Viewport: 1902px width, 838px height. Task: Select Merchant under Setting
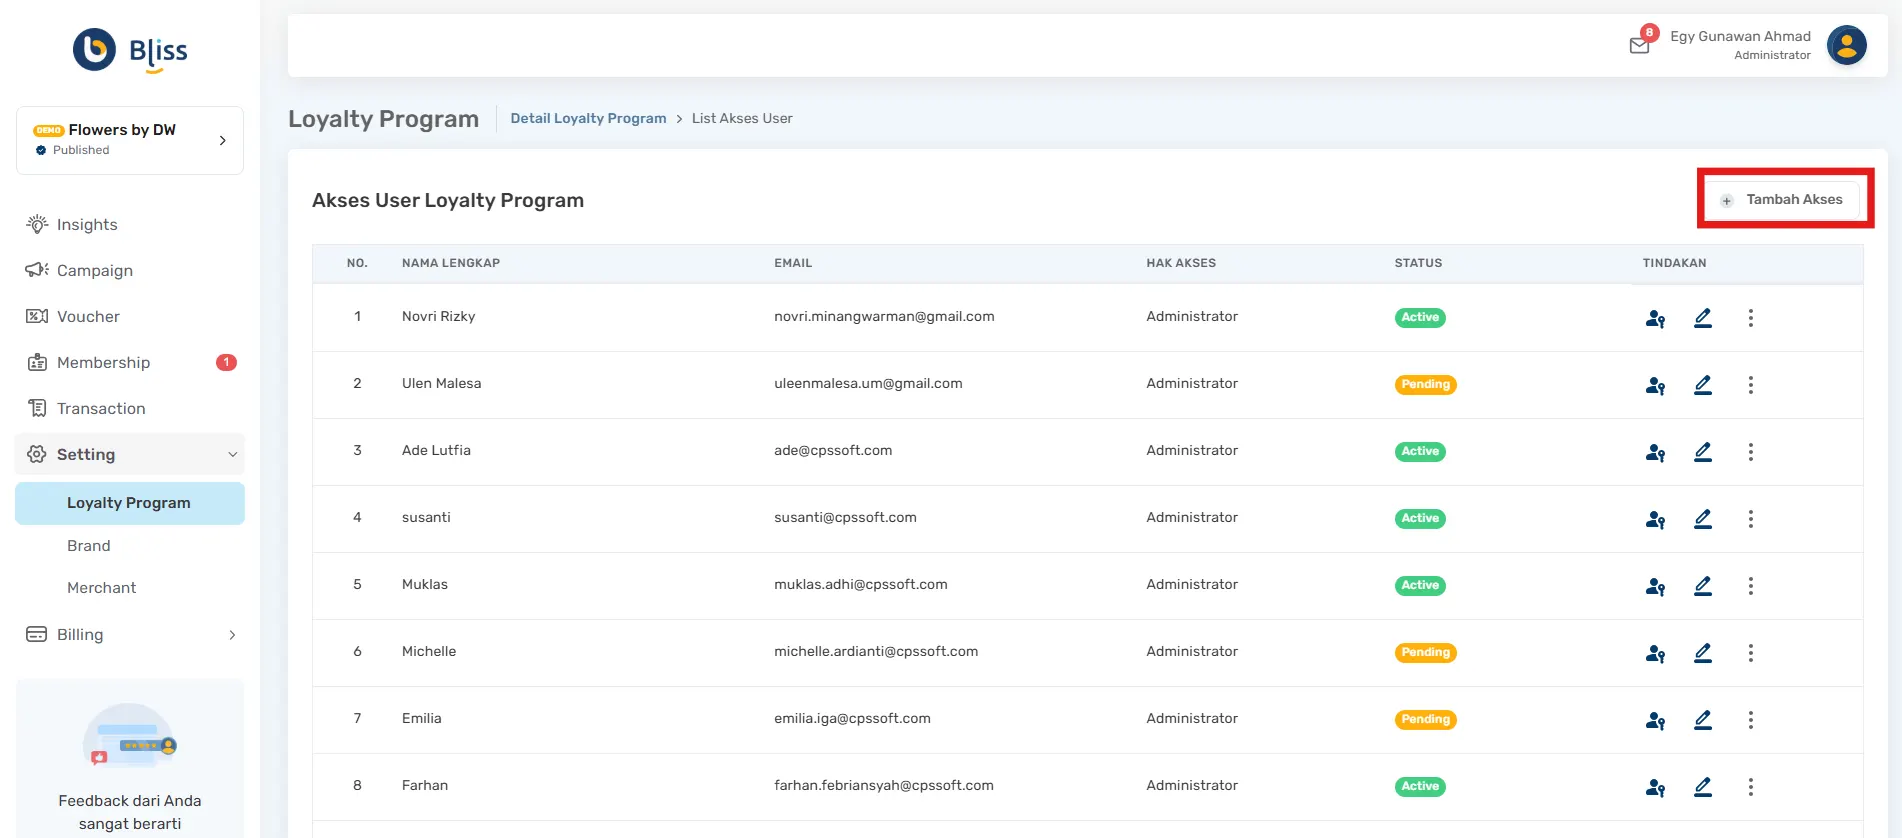pyautogui.click(x=101, y=588)
